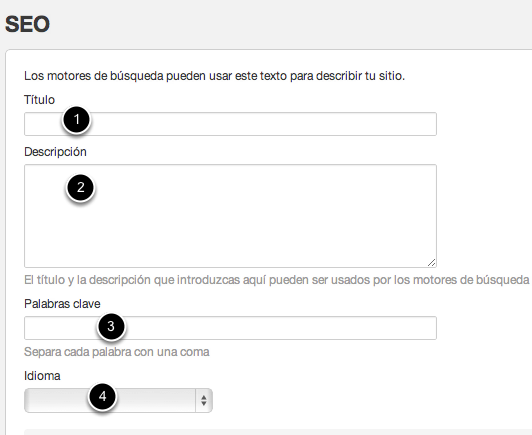Click the numbered marker 4 badge

(x=102, y=396)
